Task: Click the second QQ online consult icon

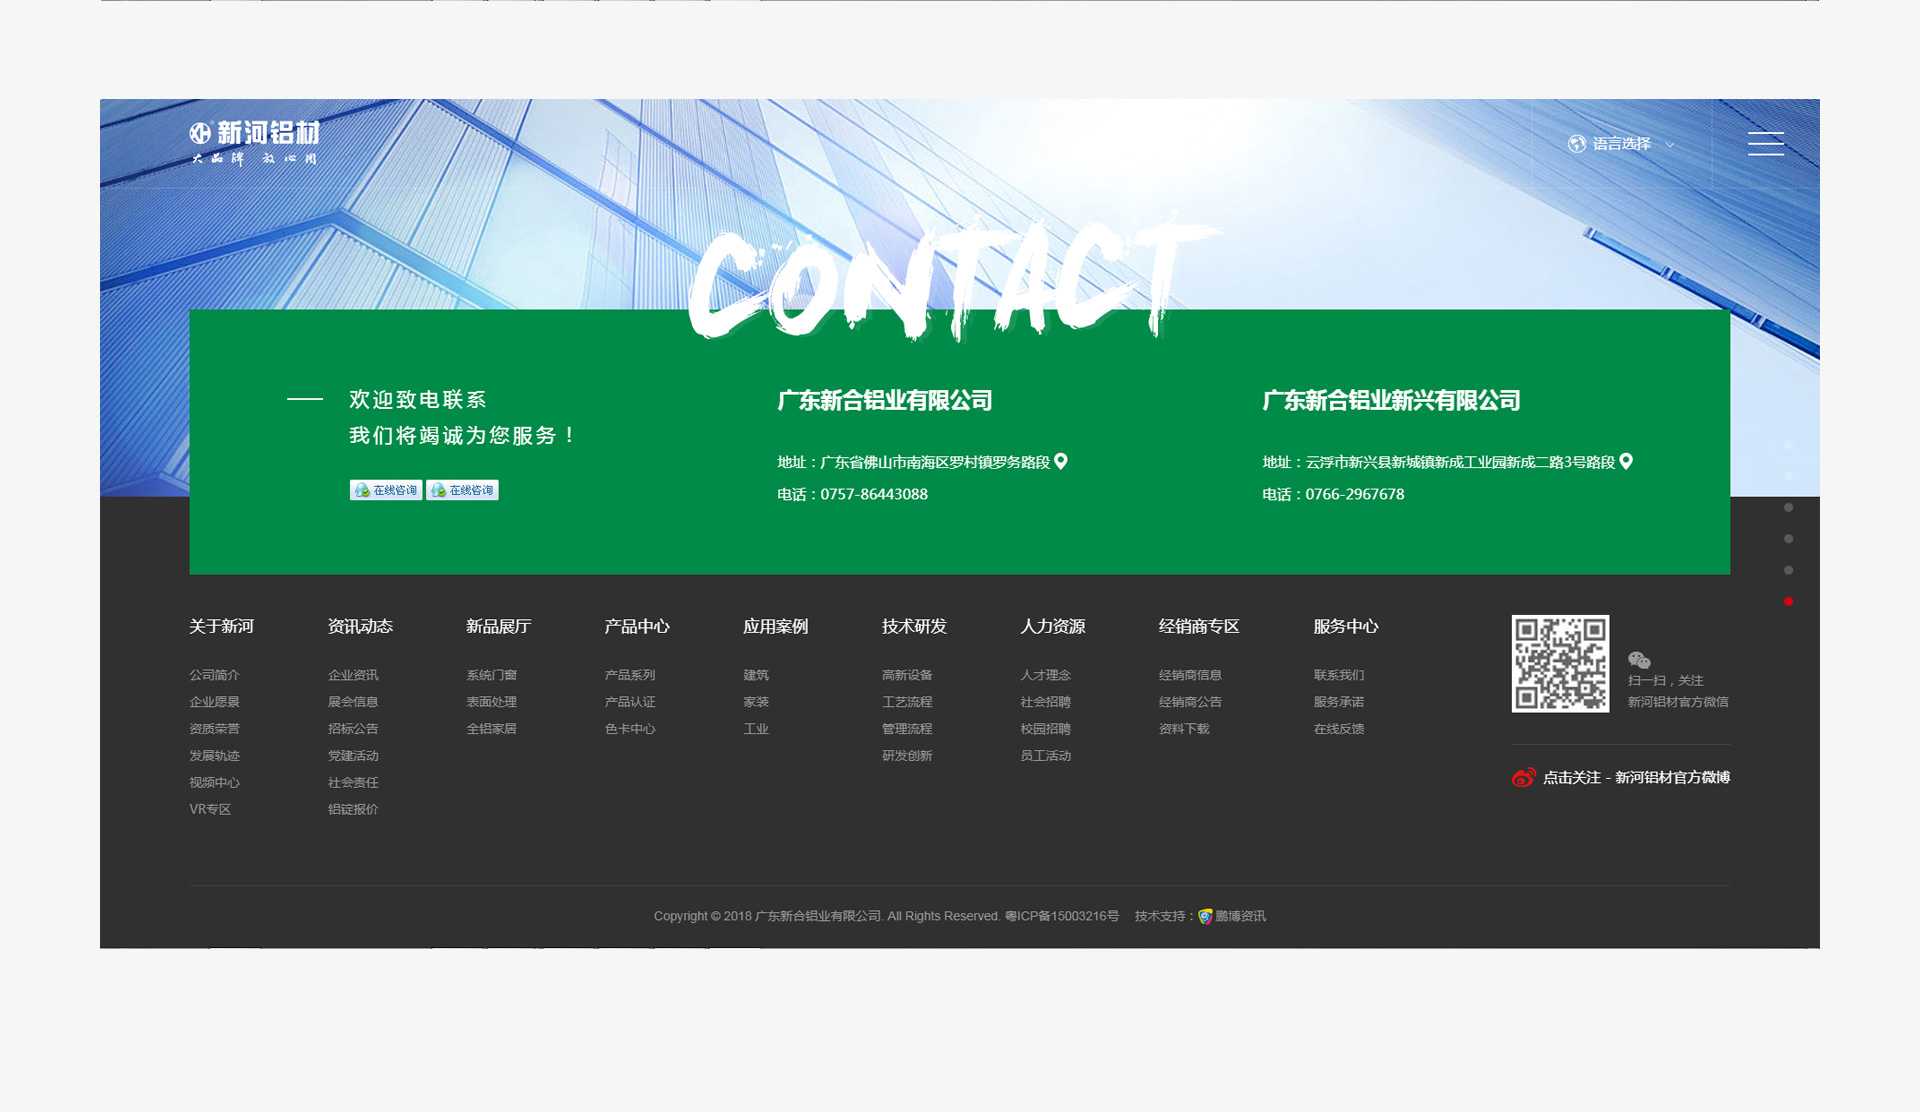Action: tap(461, 490)
